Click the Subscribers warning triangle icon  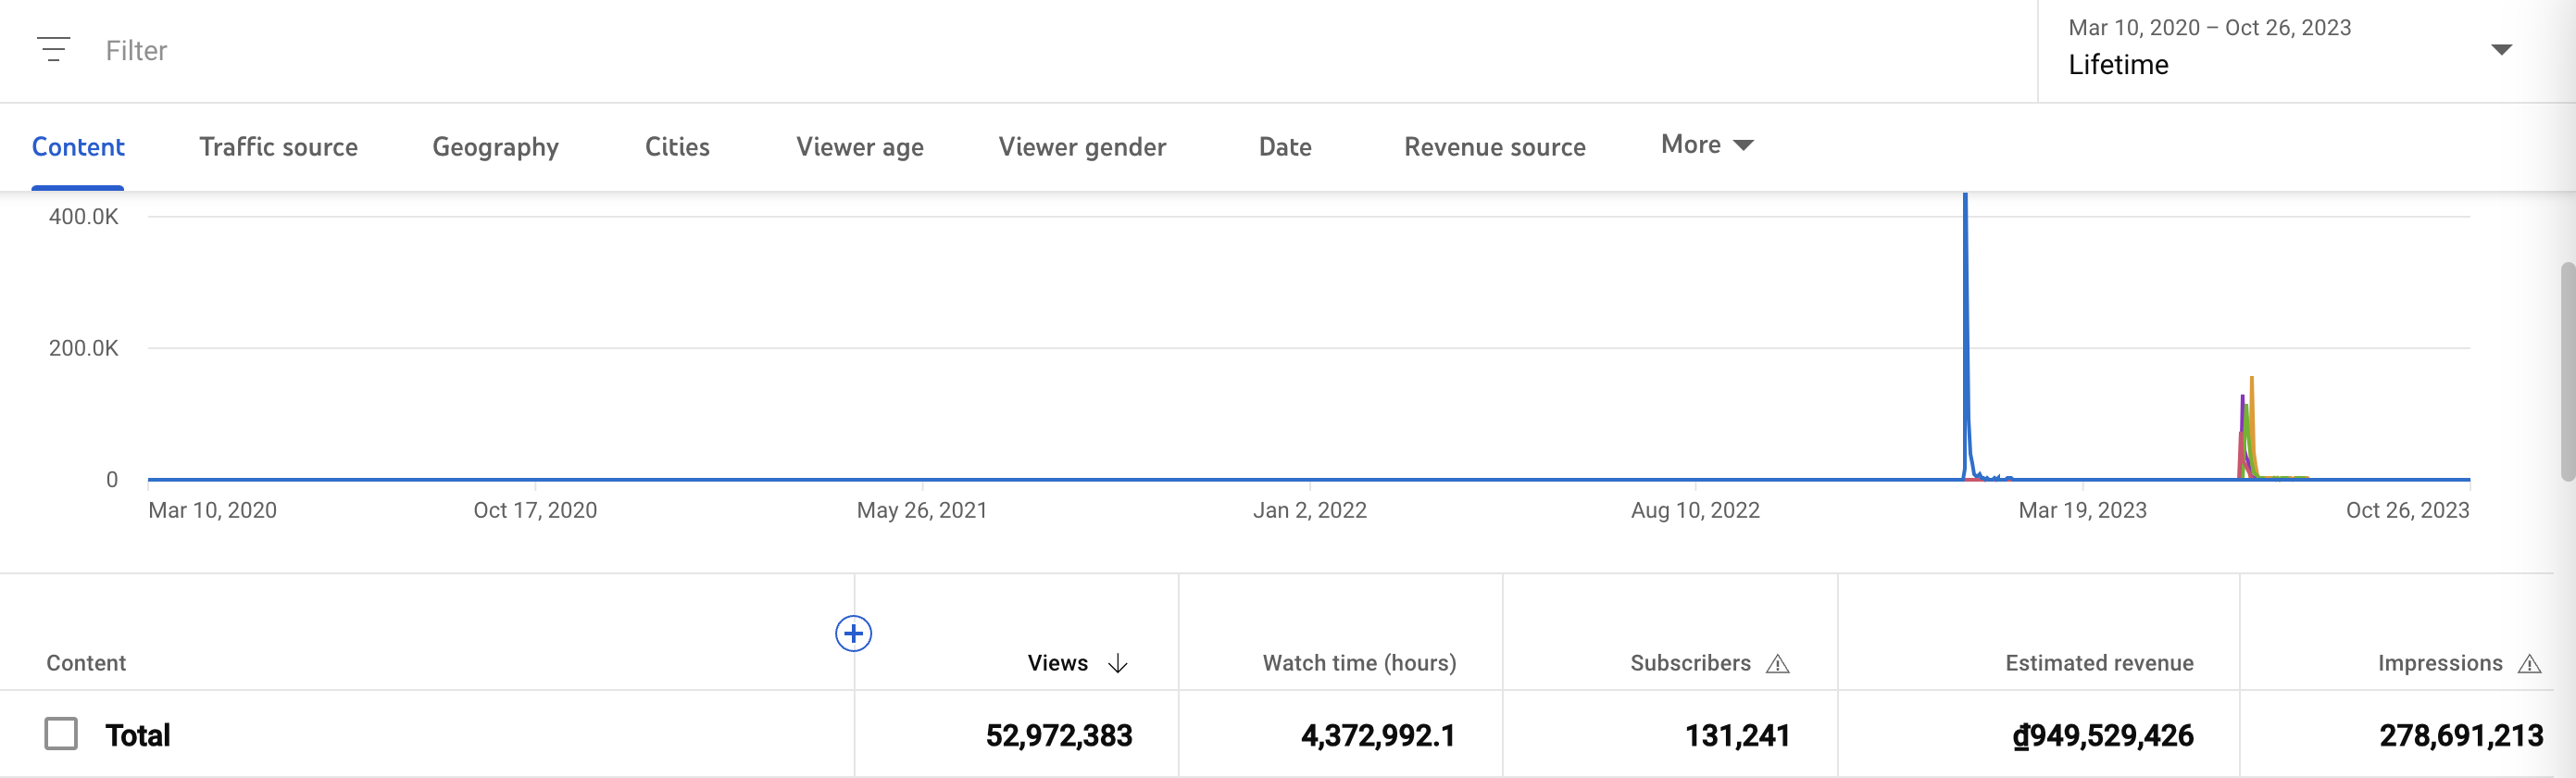(1777, 664)
